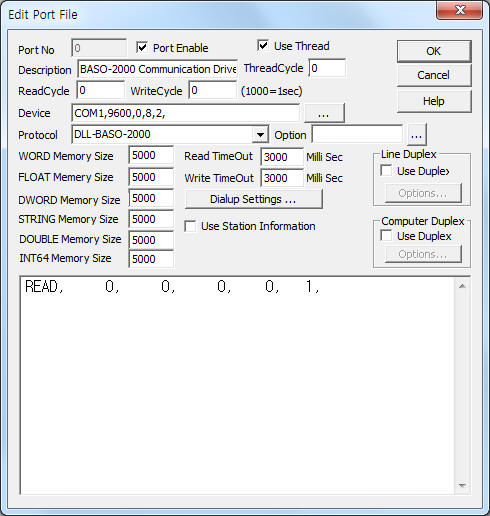The image size is (490, 516).
Task: Open Dialup Settings
Action: tap(253, 199)
